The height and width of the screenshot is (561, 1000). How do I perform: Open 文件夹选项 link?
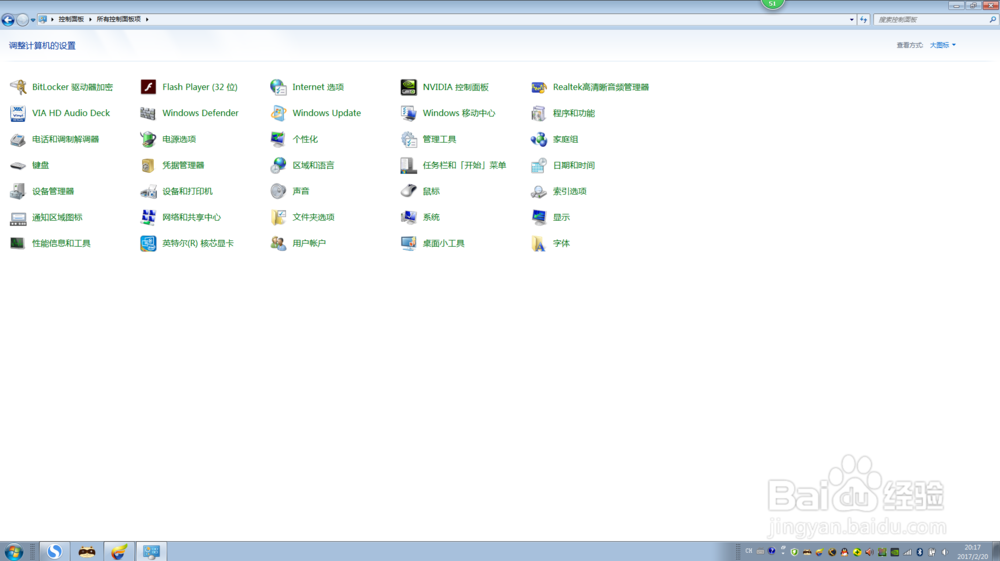(313, 217)
